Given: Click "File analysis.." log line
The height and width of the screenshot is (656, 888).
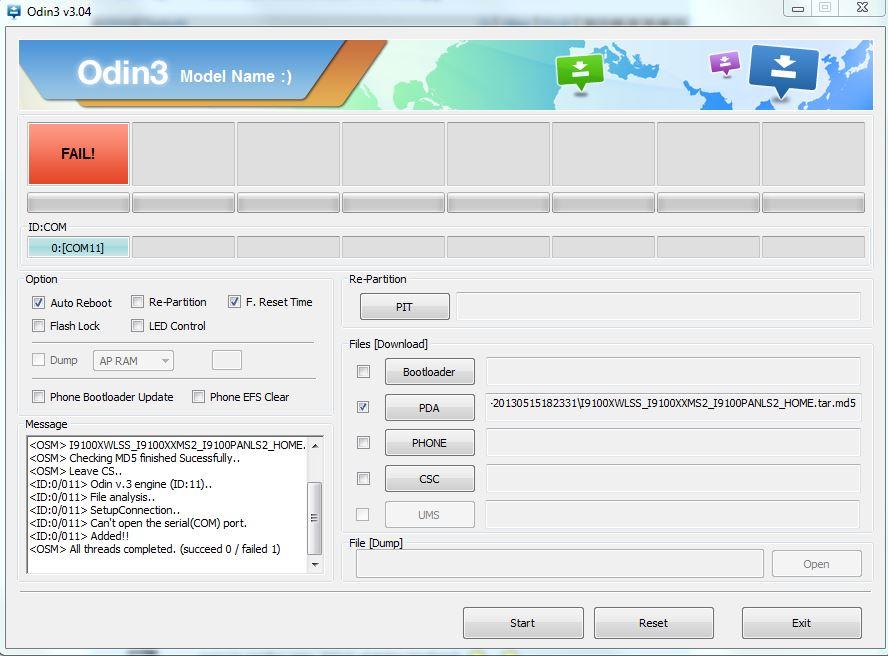Looking at the screenshot, I should [x=92, y=497].
